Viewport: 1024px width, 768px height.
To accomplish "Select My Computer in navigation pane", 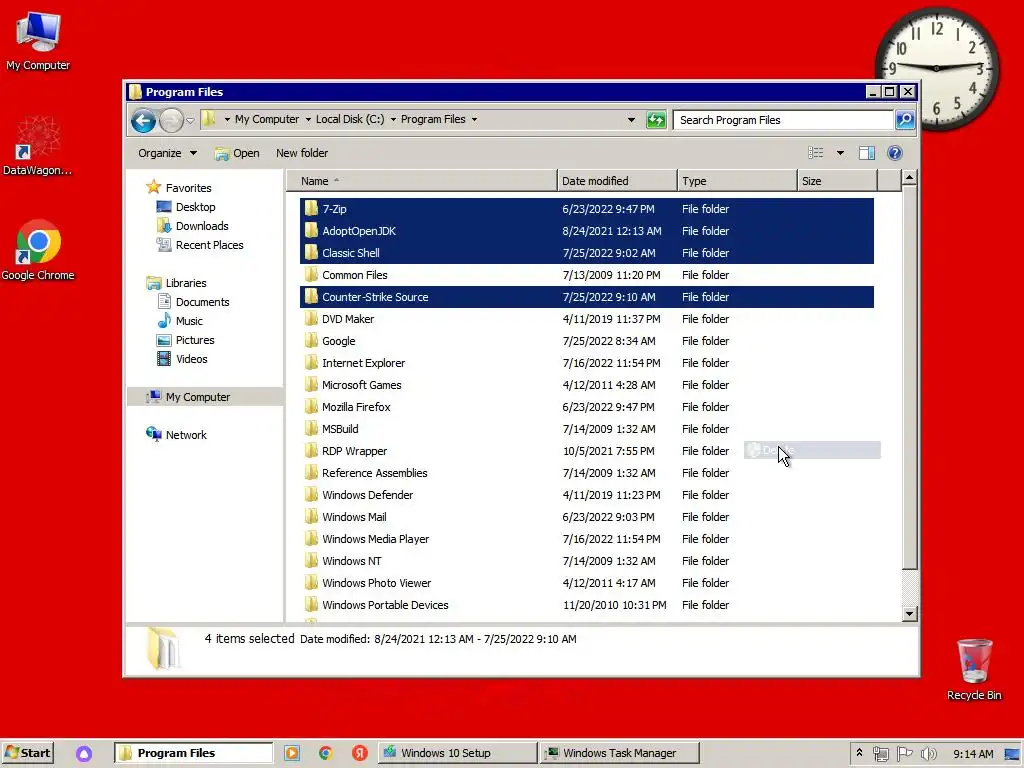I will point(205,396).
